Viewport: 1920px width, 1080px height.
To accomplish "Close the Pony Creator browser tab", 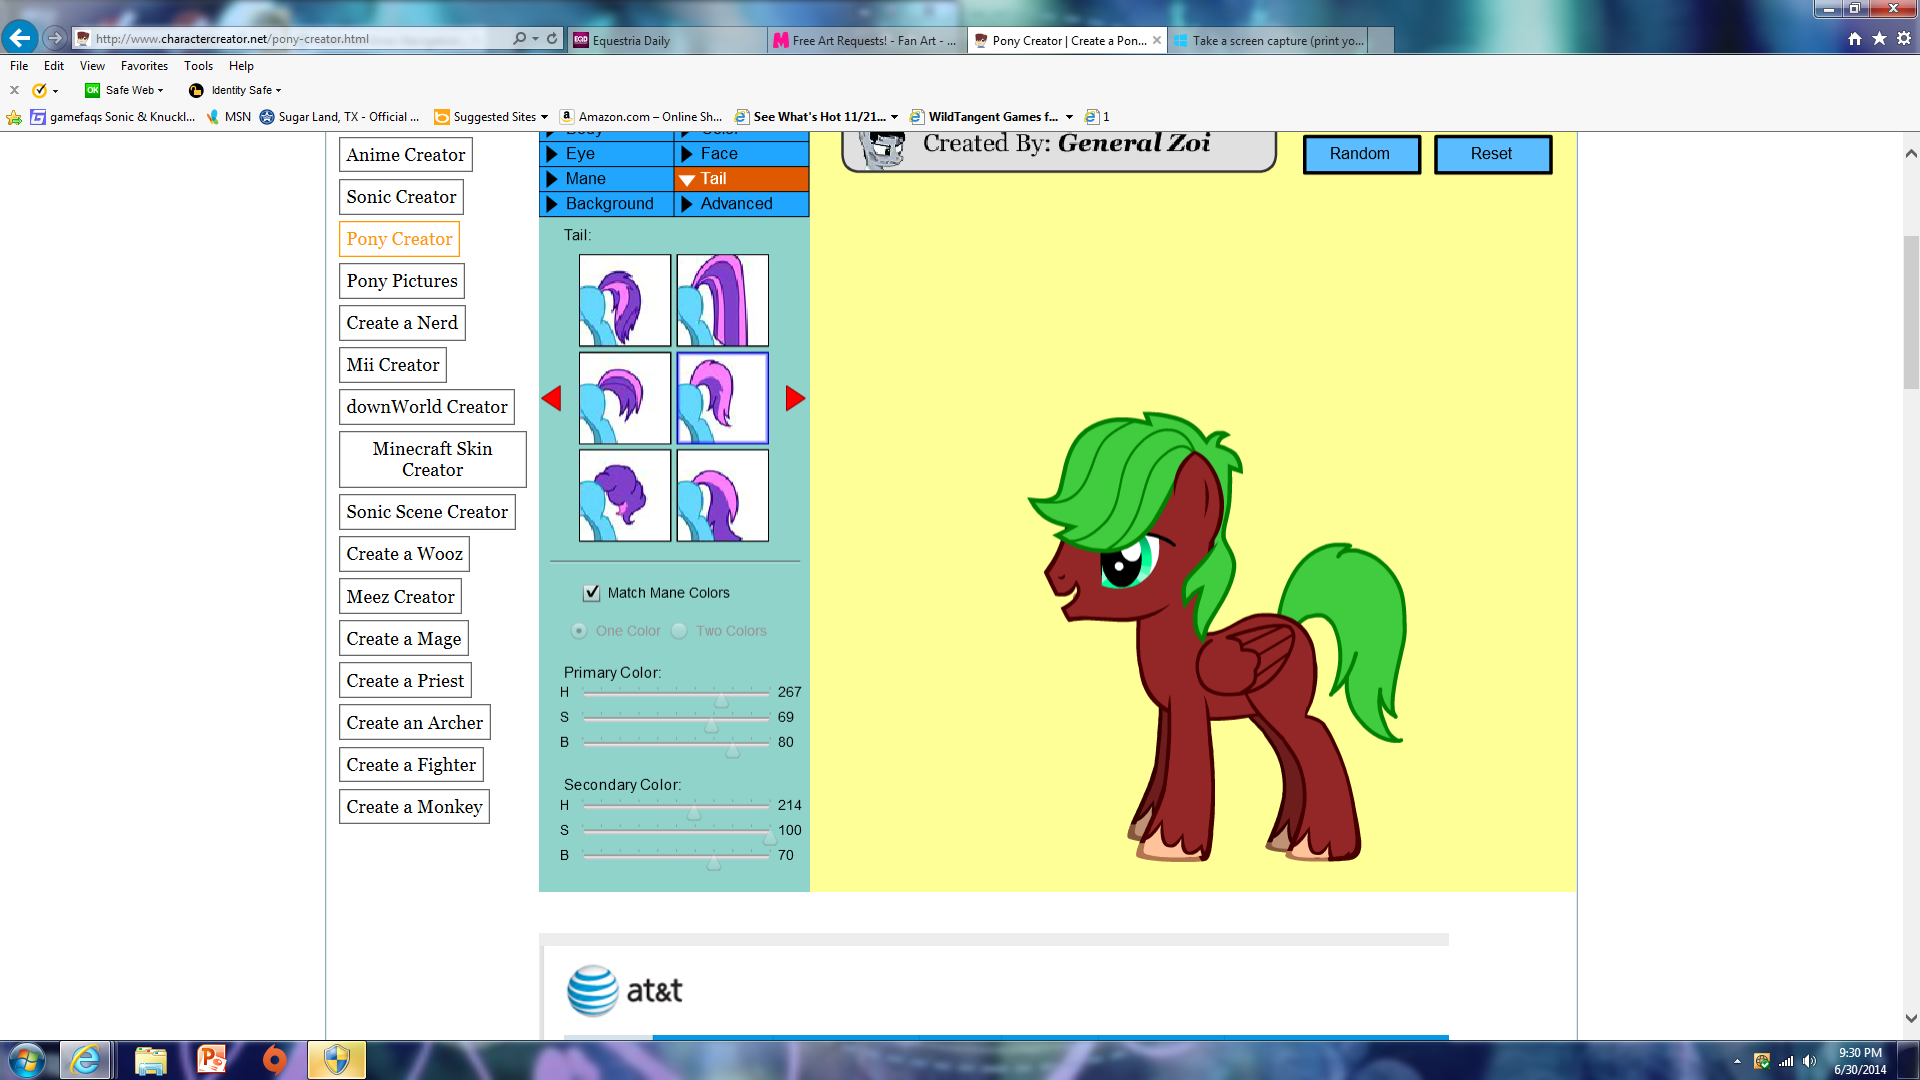I will pyautogui.click(x=1157, y=40).
